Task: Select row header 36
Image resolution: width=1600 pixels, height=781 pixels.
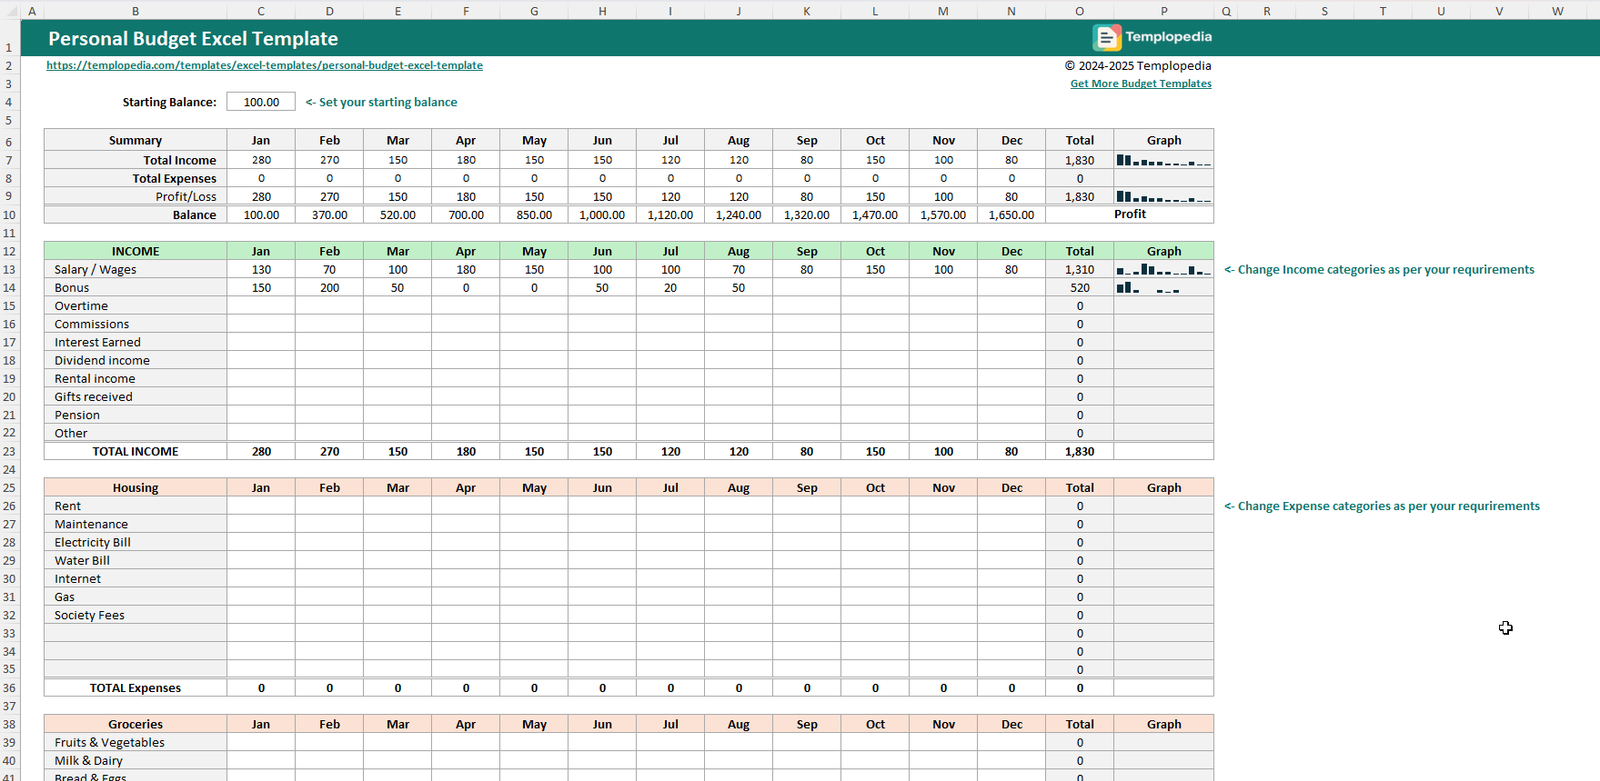Action: [x=9, y=688]
